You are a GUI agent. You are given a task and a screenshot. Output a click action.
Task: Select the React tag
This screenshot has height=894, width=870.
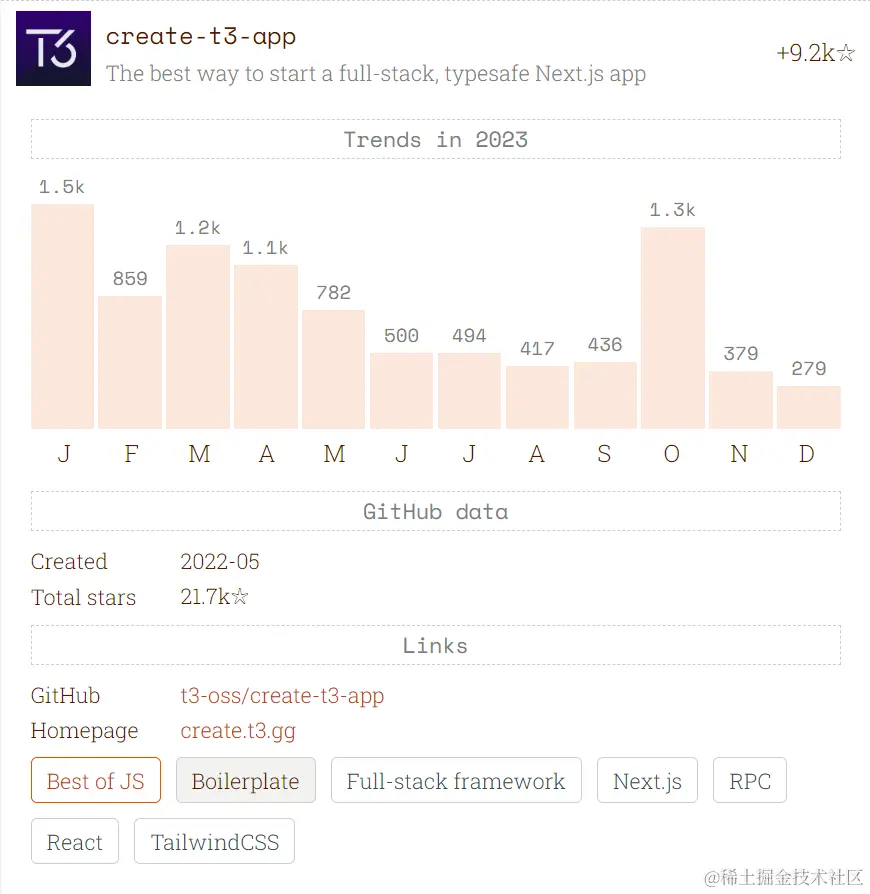click(x=75, y=842)
